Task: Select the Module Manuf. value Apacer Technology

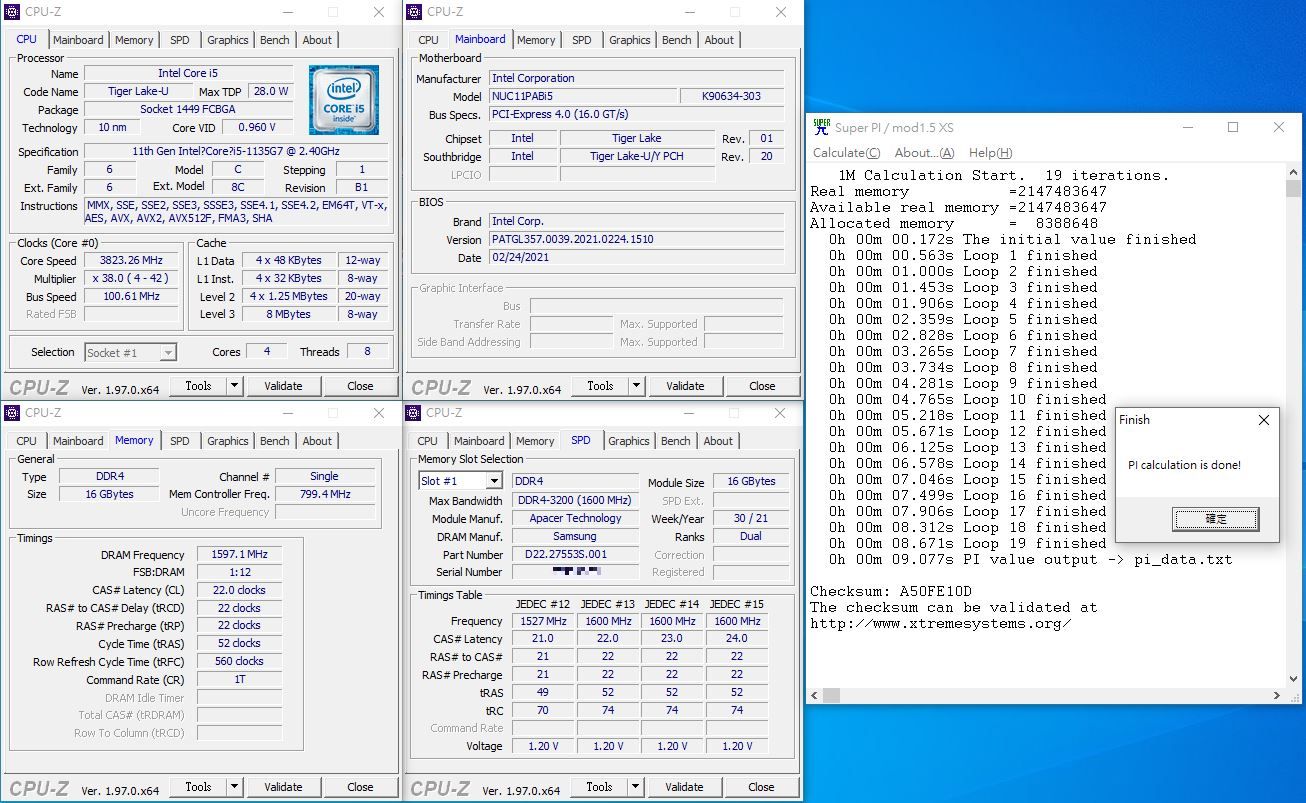Action: tap(576, 519)
